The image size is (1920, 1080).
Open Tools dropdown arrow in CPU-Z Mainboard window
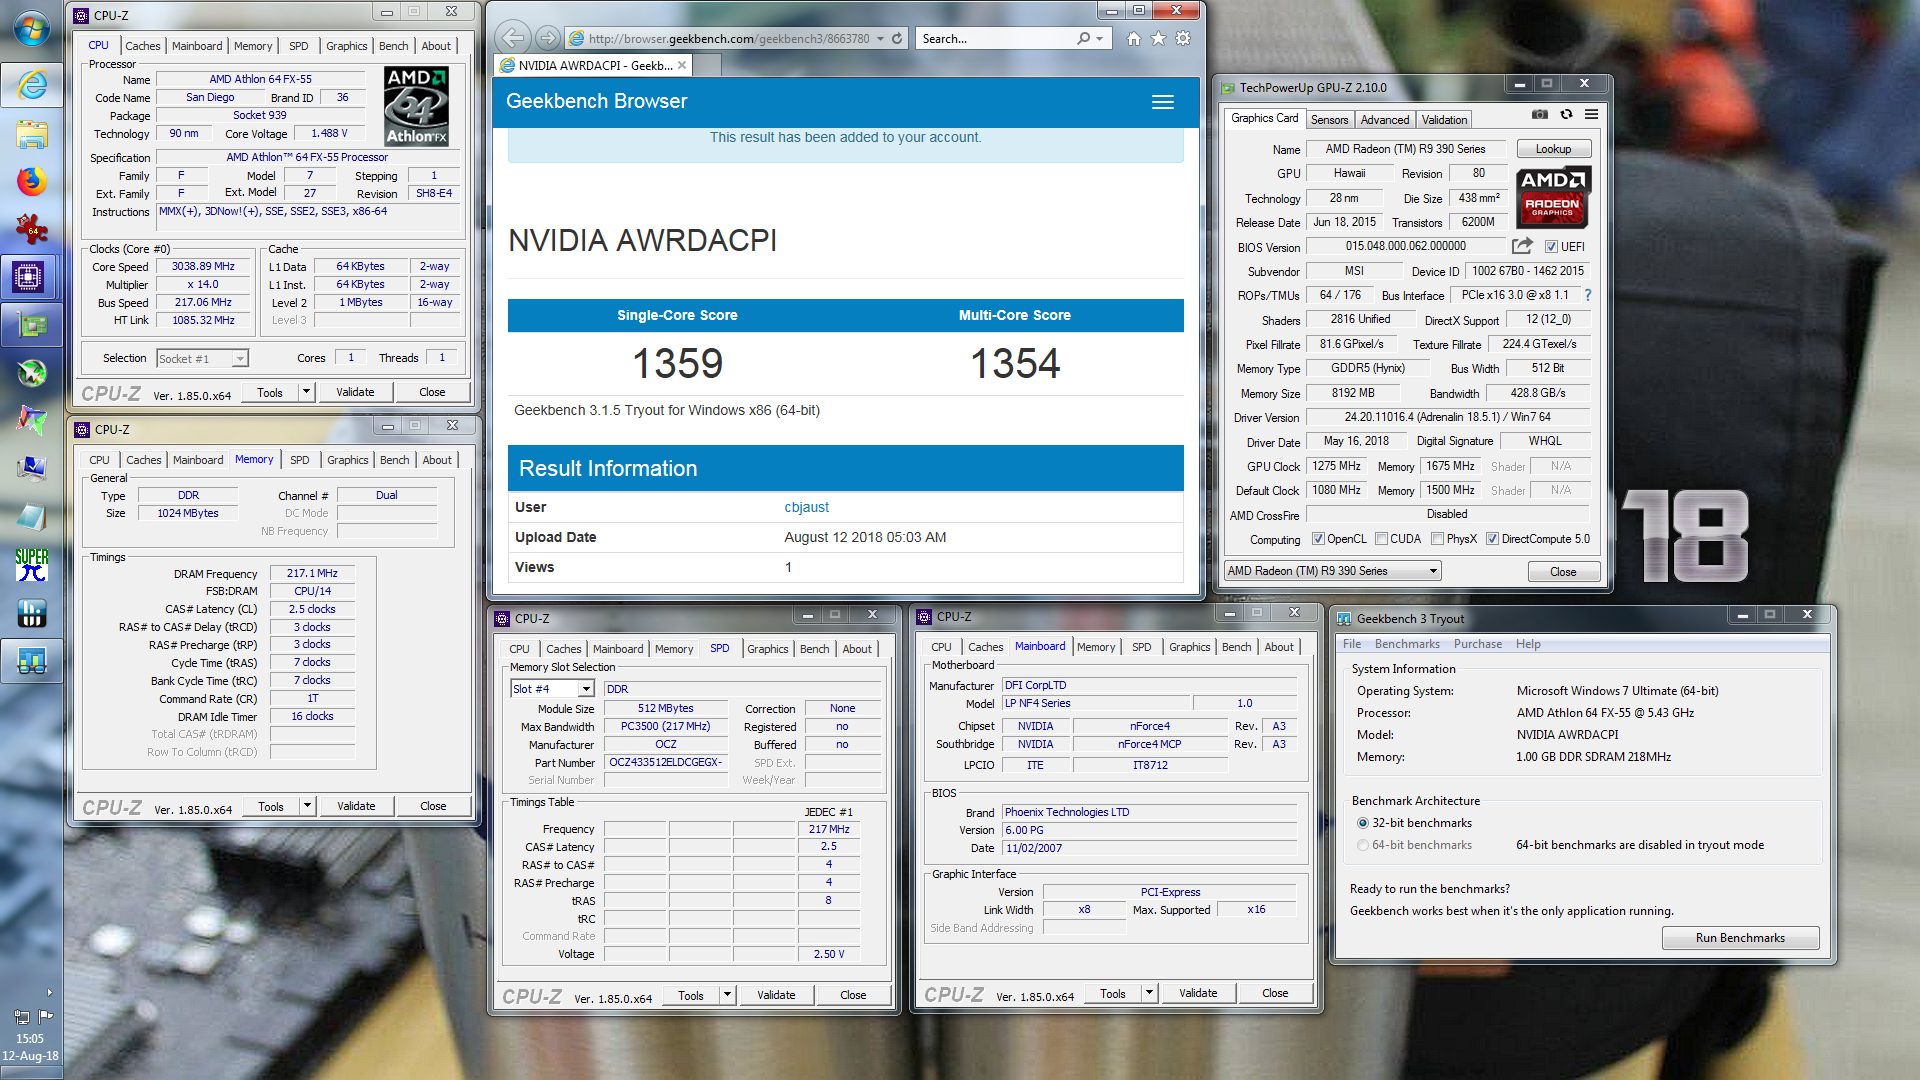(1150, 993)
